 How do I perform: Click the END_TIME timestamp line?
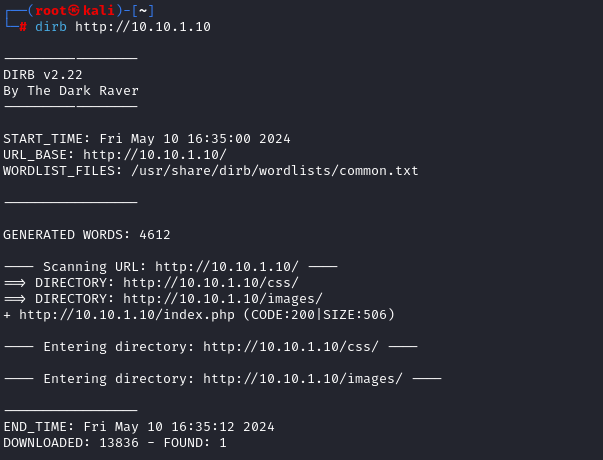click(139, 427)
